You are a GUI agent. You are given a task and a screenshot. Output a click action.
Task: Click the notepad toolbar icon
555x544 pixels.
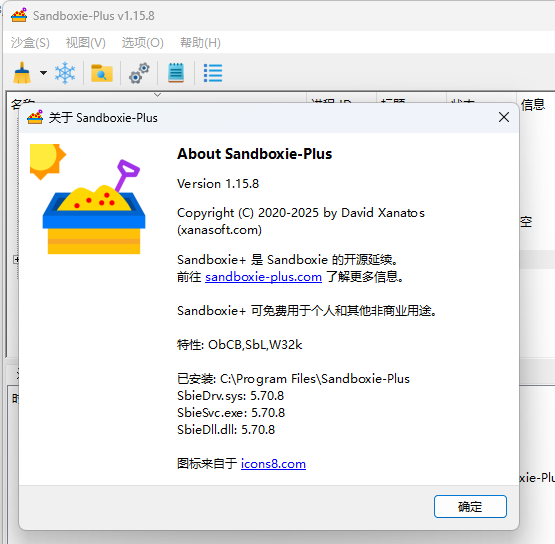coord(176,73)
